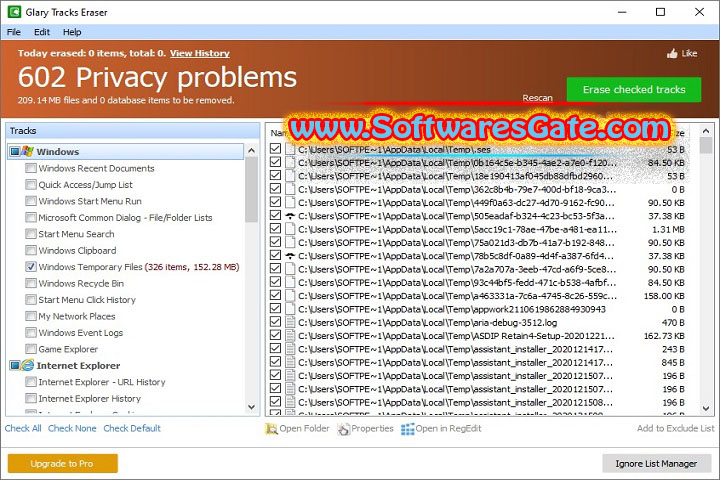This screenshot has height=480, width=720.
Task: Select the Windows tree group row
Action: [125, 152]
